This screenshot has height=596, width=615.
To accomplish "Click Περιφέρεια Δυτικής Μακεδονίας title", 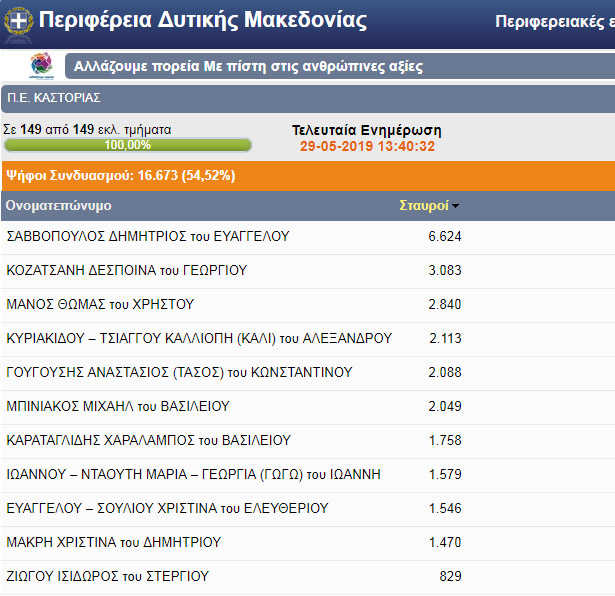I will [202, 21].
